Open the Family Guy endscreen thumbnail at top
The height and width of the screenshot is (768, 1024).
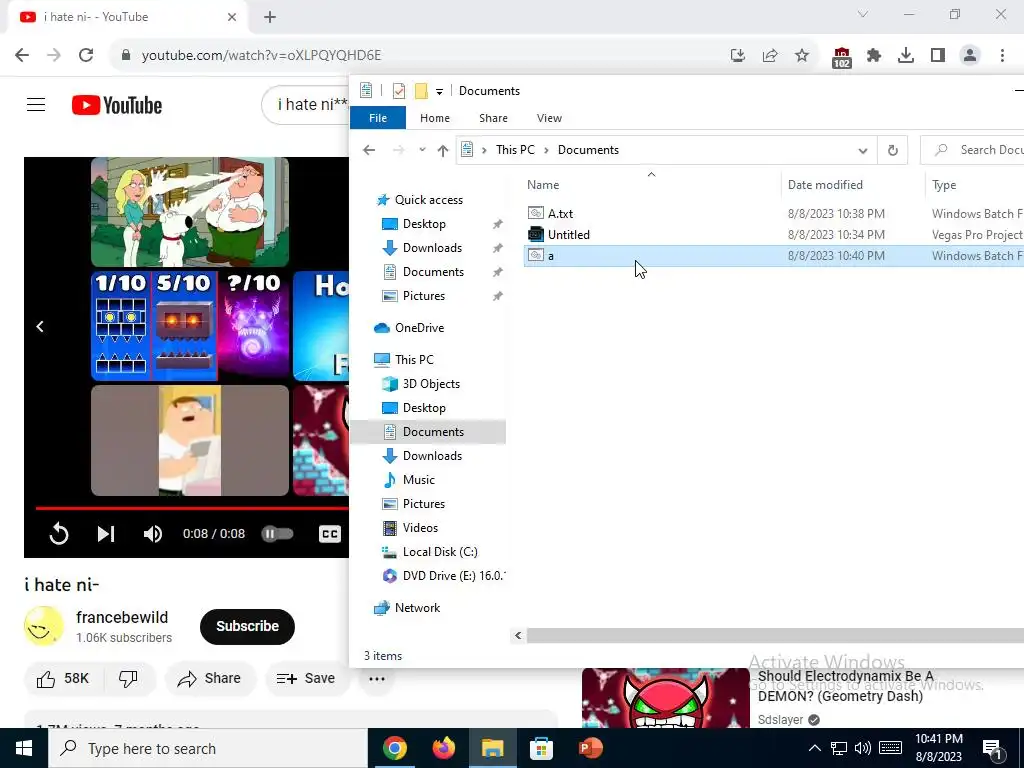click(x=190, y=212)
